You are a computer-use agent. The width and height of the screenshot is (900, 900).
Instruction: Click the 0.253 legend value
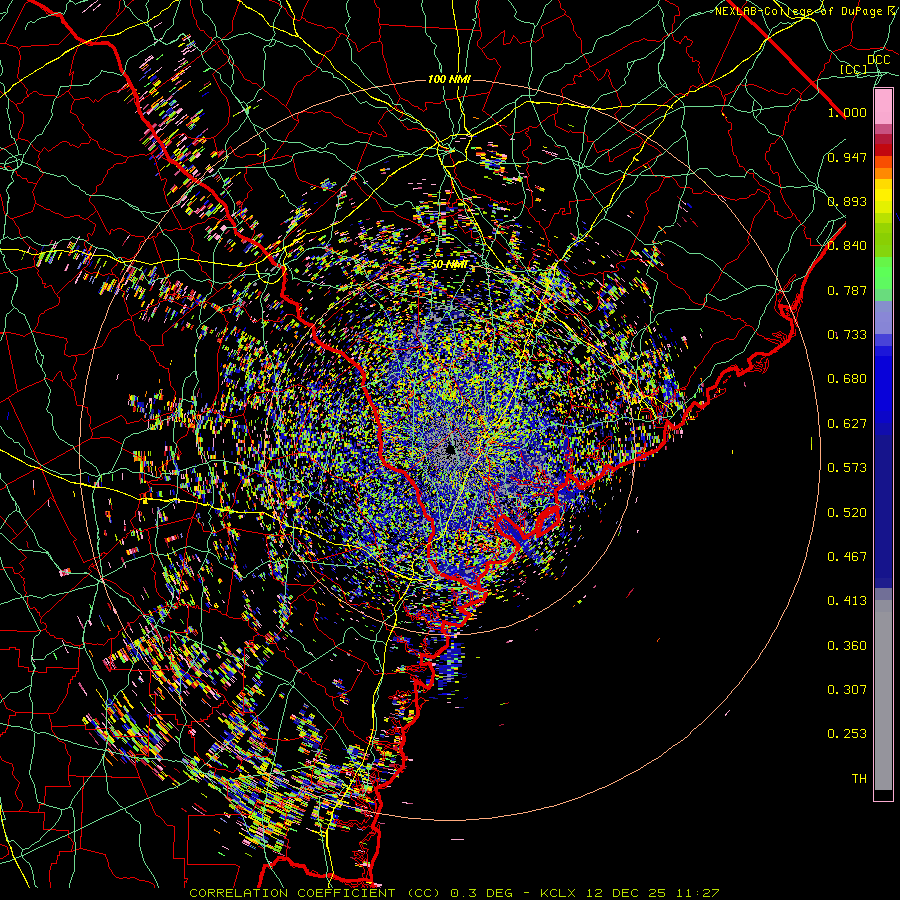(847, 734)
